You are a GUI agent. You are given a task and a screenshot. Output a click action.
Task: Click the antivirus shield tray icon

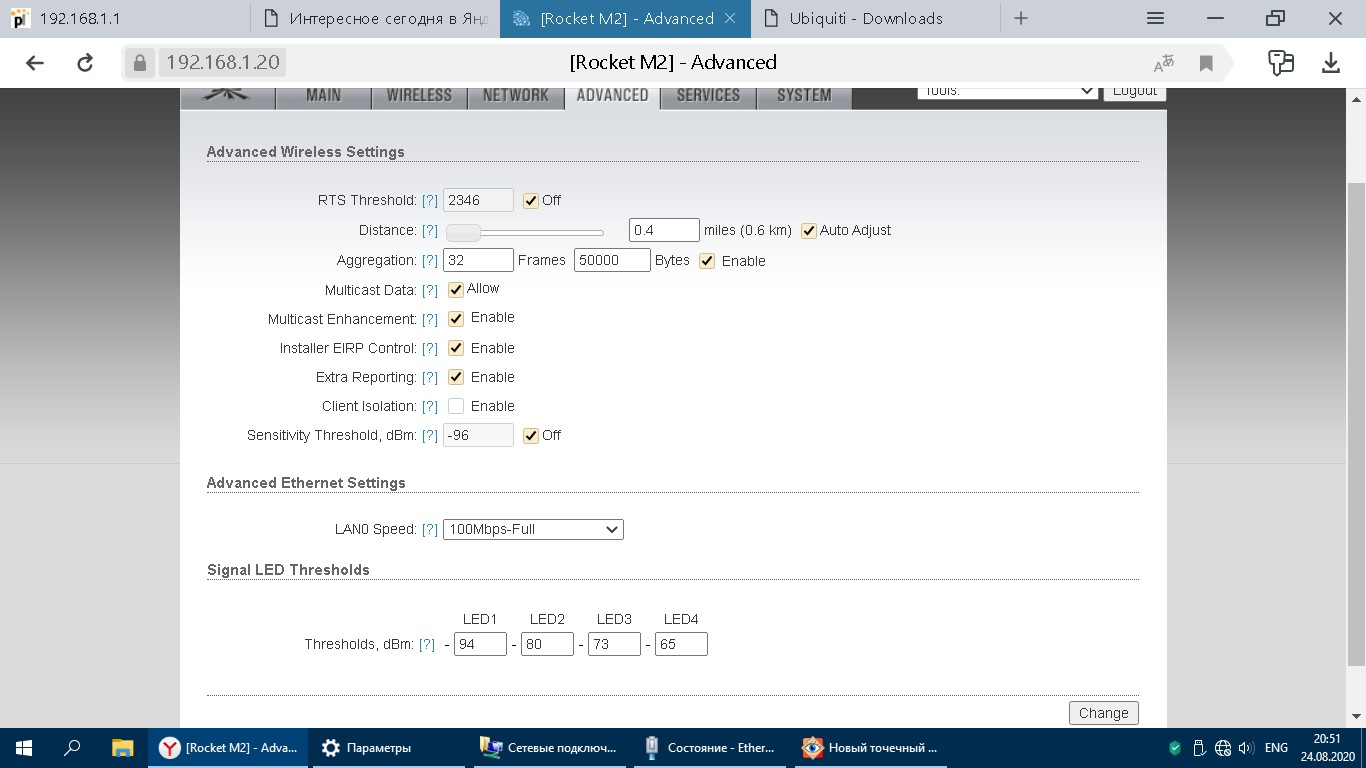[x=1175, y=747]
